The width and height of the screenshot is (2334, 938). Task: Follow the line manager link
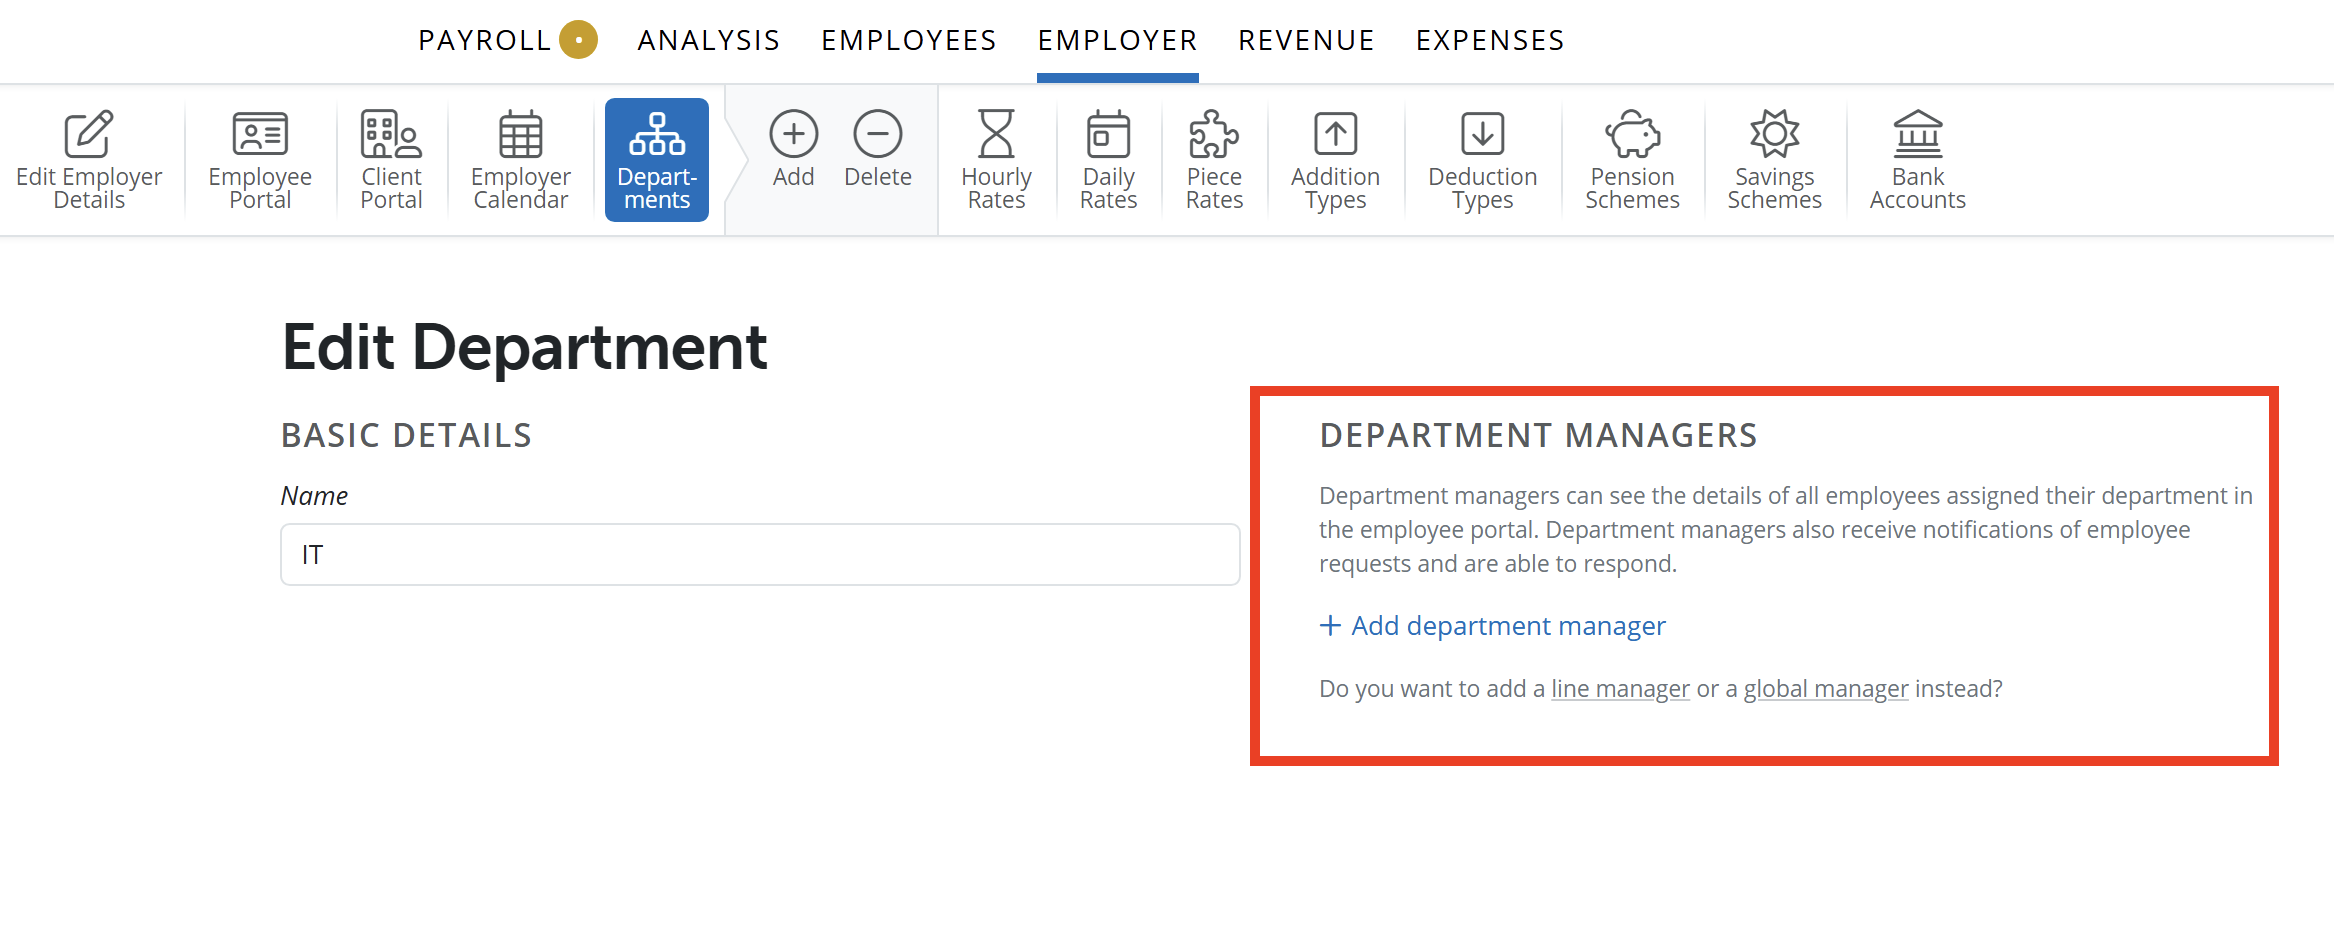click(x=1620, y=689)
